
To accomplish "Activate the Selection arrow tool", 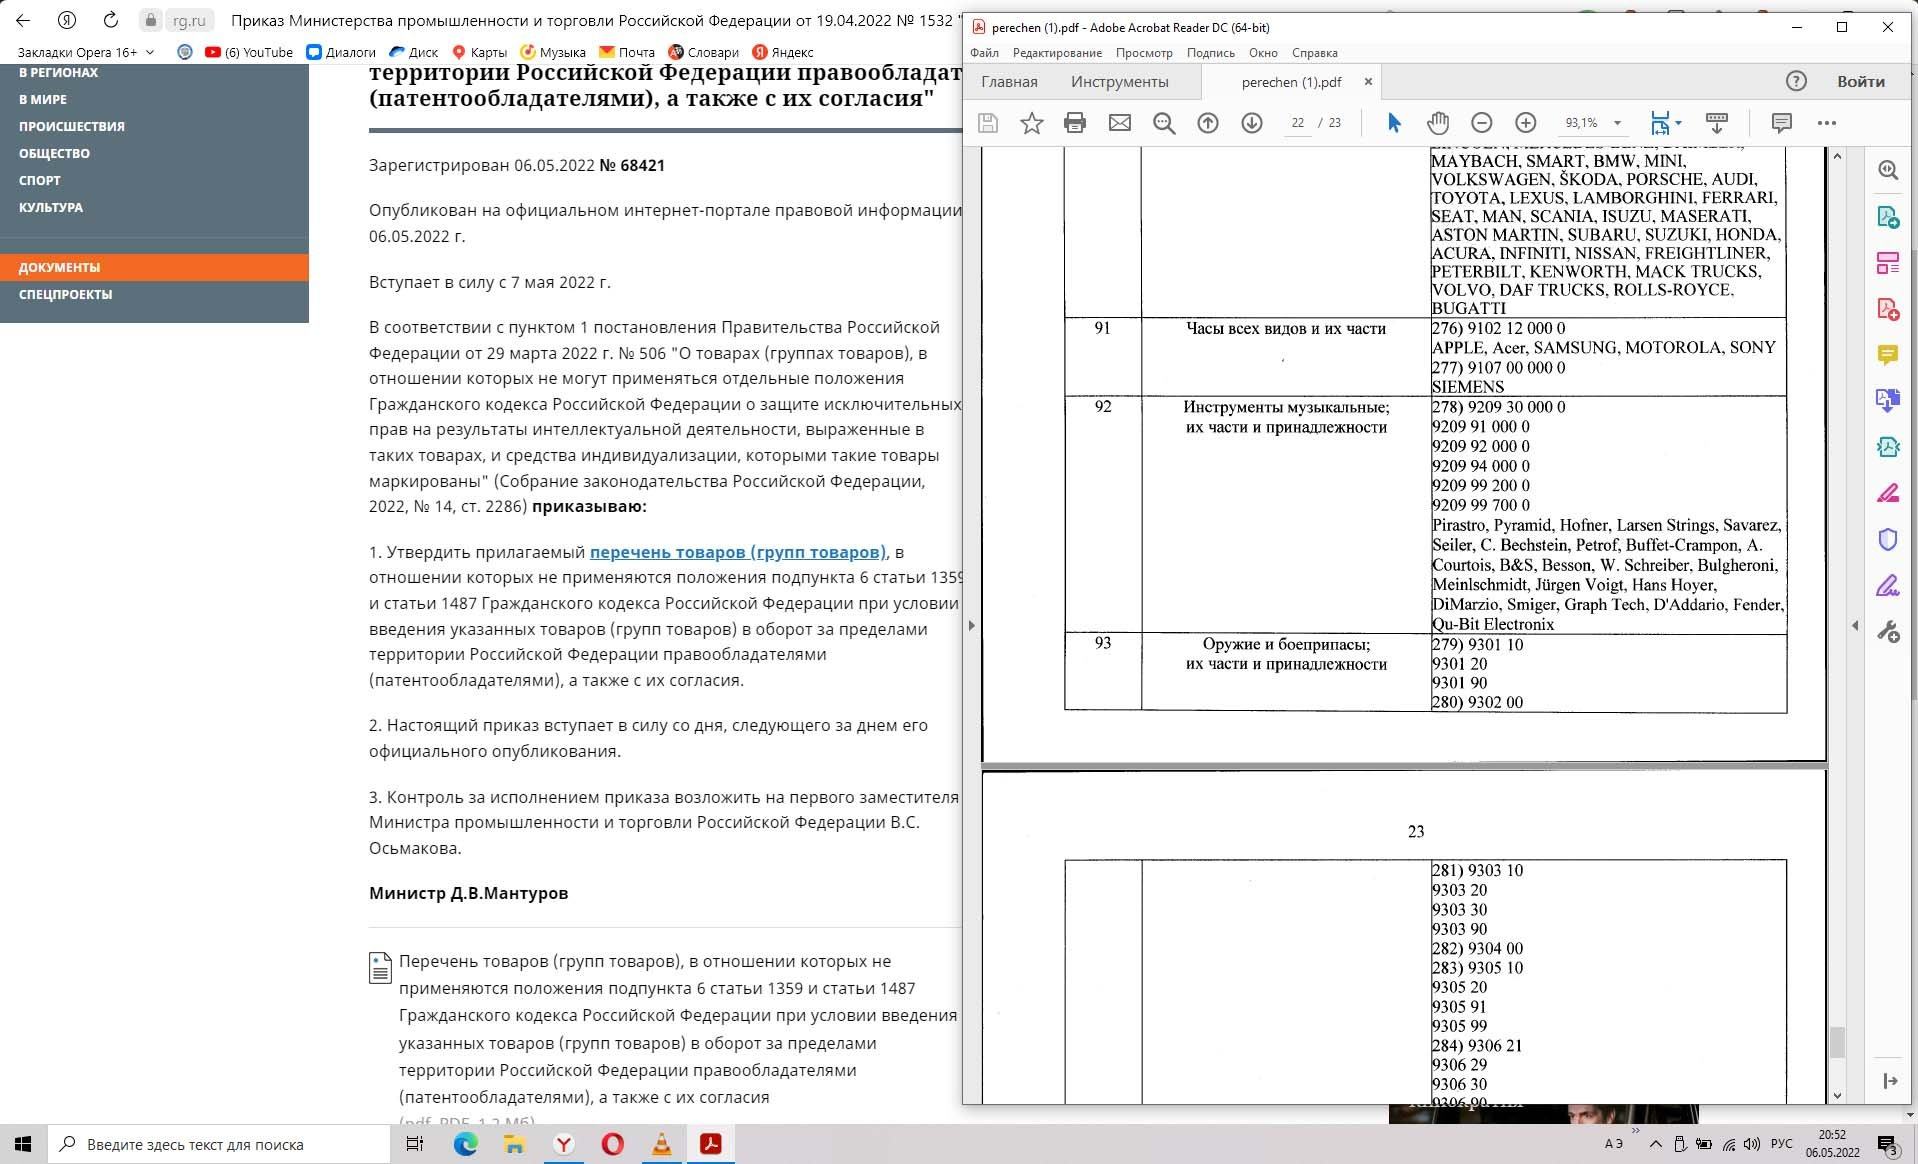I will (x=1394, y=123).
